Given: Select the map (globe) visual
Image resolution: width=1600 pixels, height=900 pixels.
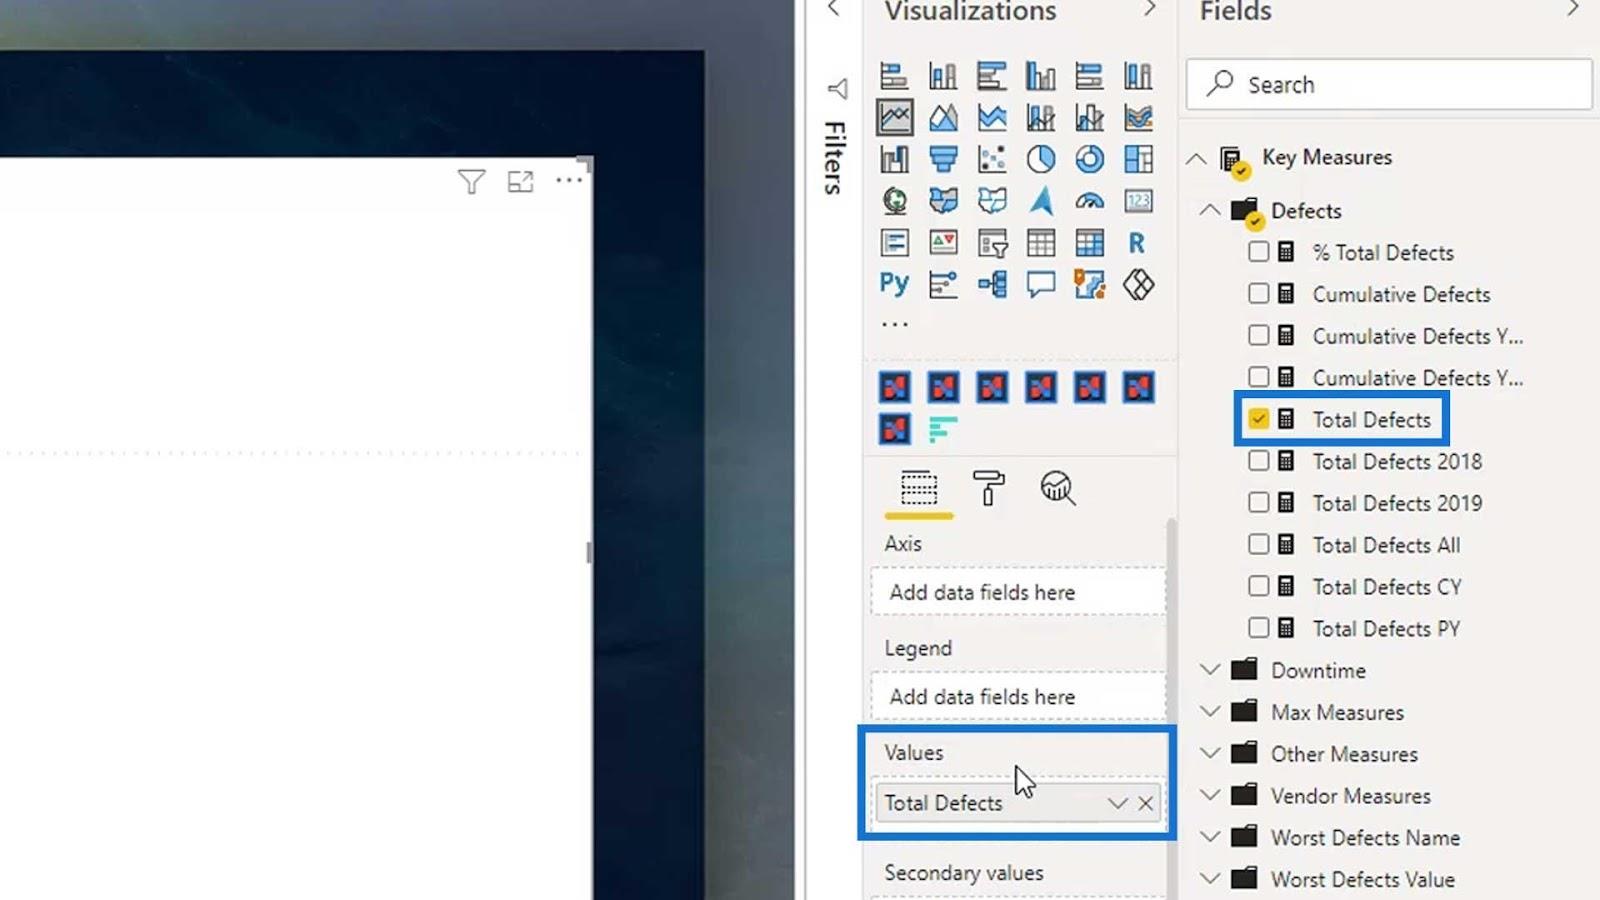Looking at the screenshot, I should coord(894,201).
